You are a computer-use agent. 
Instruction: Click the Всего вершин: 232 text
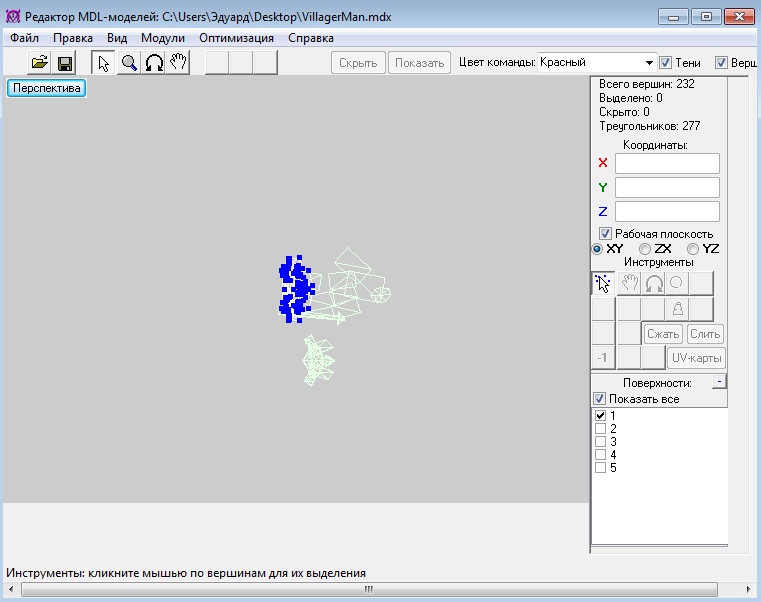point(646,84)
